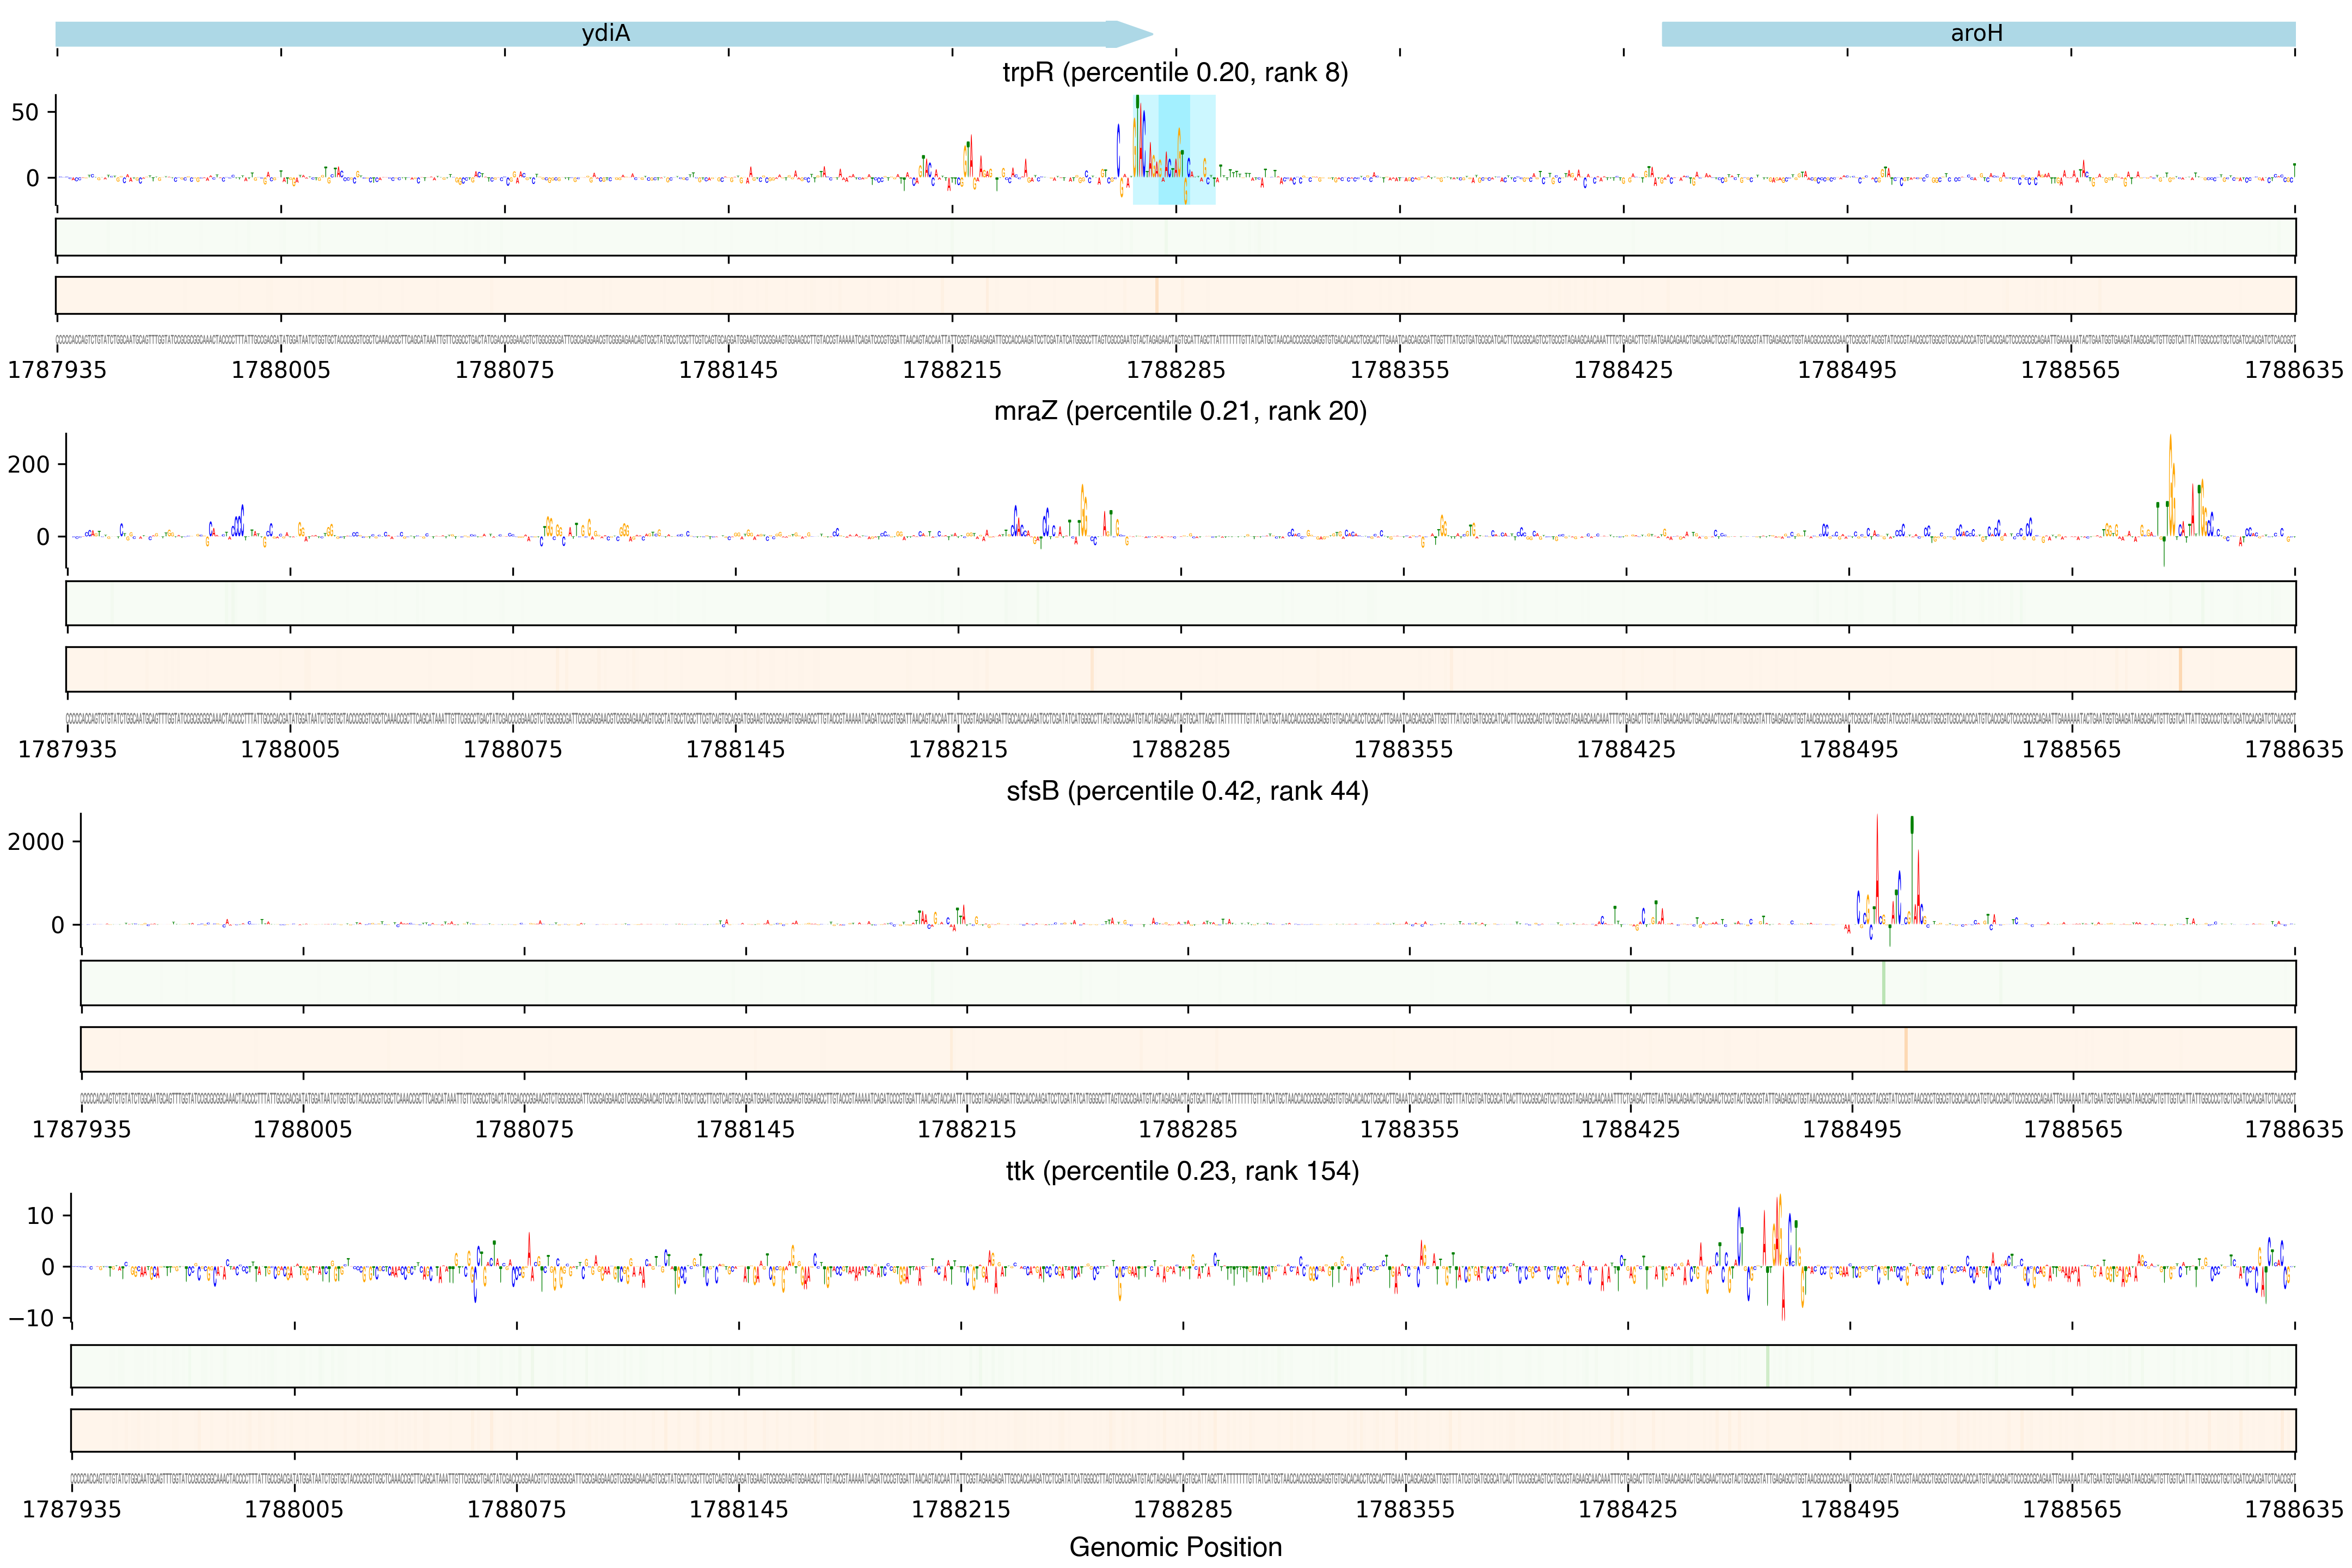Viewport: 2352px width, 1568px height.
Task: Click the Genomic Position axis label
Action: pyautogui.click(x=1175, y=1547)
